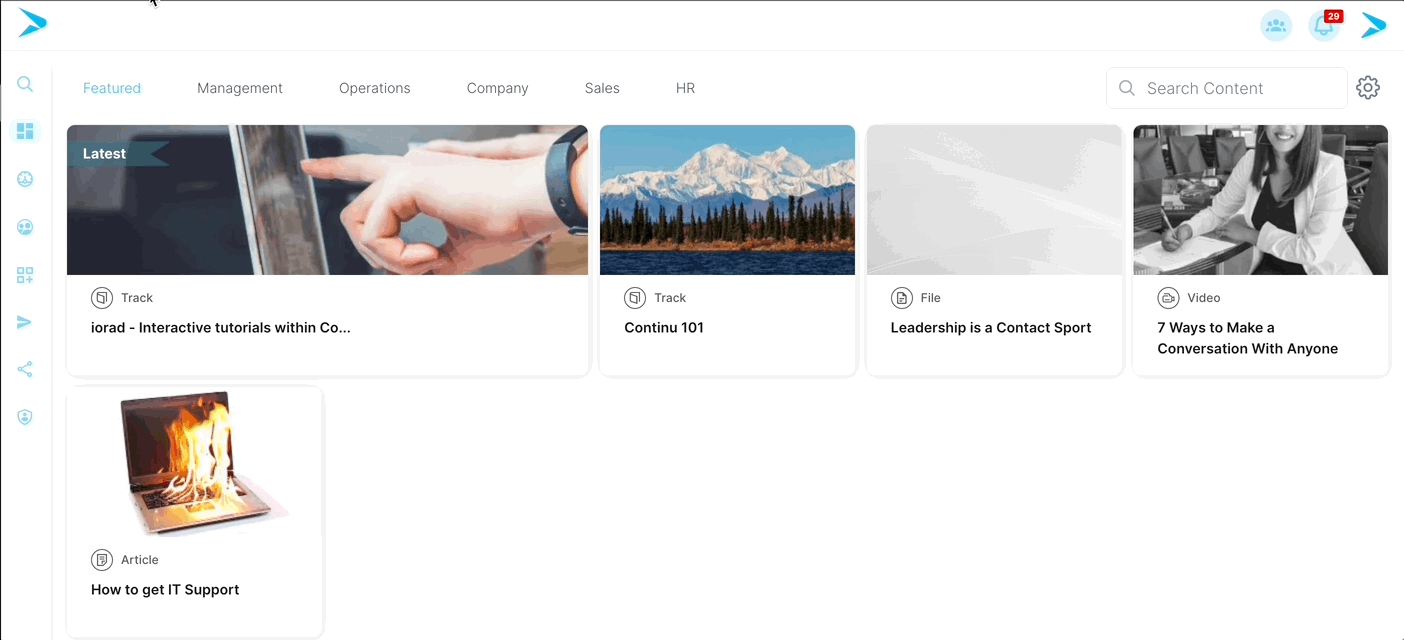Open the Continu 101 track title

(664, 328)
